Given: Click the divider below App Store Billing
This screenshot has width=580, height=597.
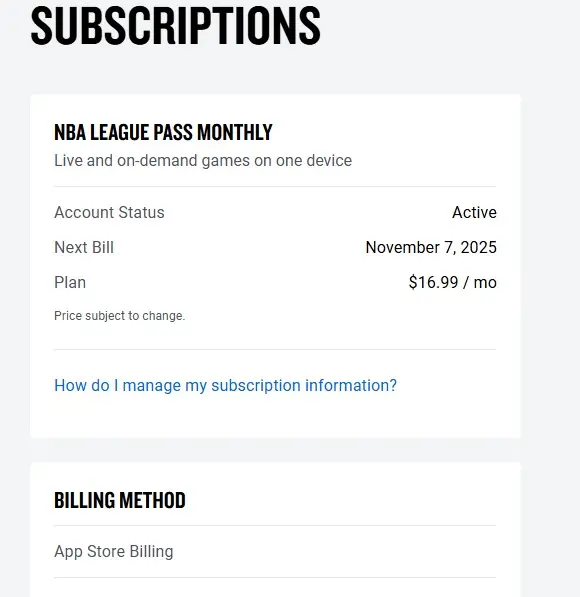Looking at the screenshot, I should (x=275, y=578).
